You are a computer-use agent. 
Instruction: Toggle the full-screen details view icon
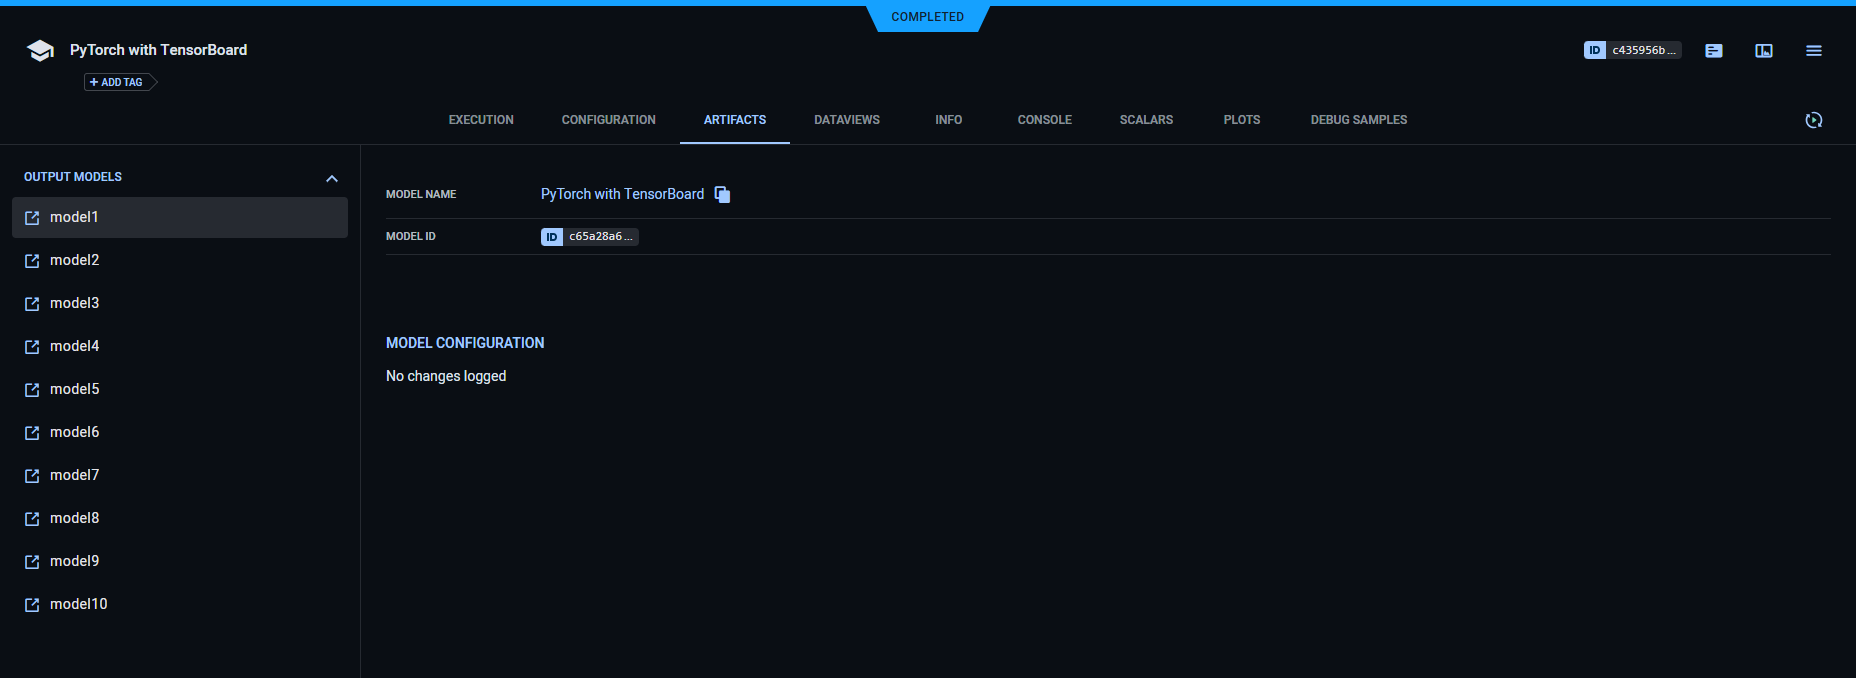1764,51
